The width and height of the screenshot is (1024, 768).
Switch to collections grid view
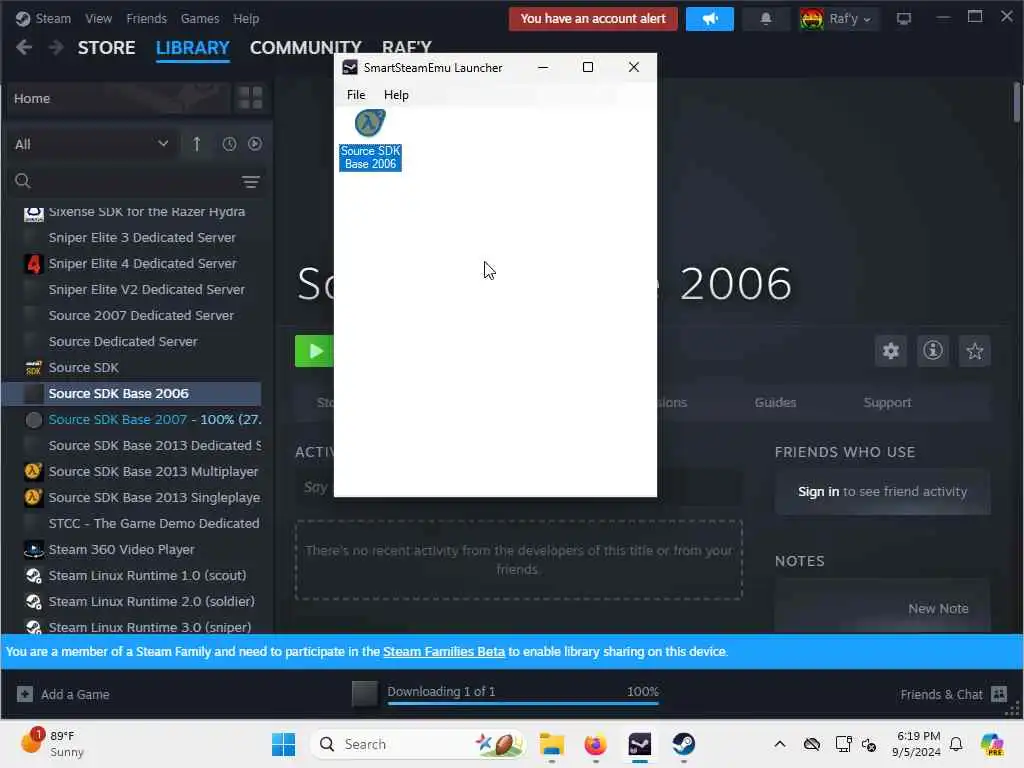(250, 98)
